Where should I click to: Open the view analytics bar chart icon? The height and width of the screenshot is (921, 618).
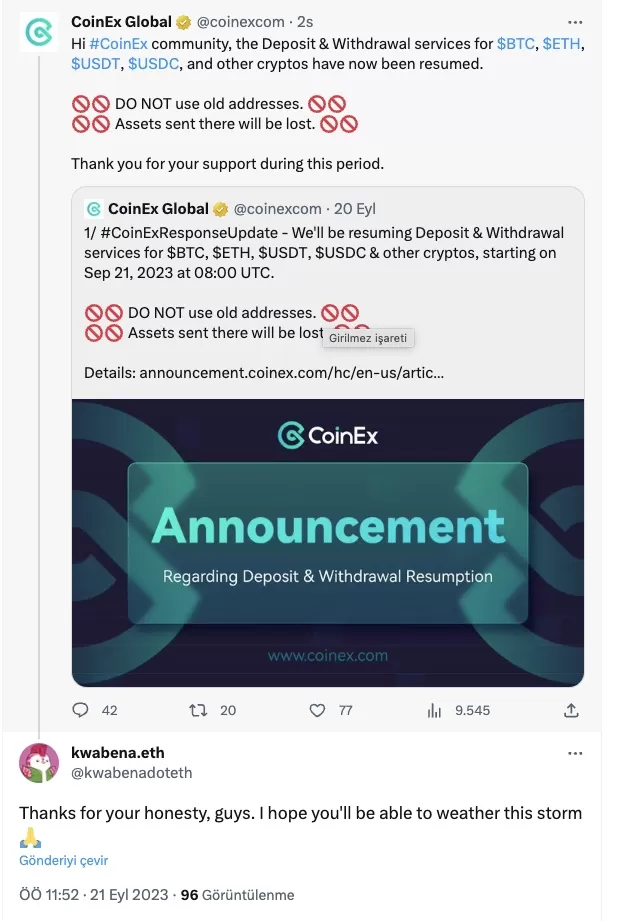(x=434, y=710)
